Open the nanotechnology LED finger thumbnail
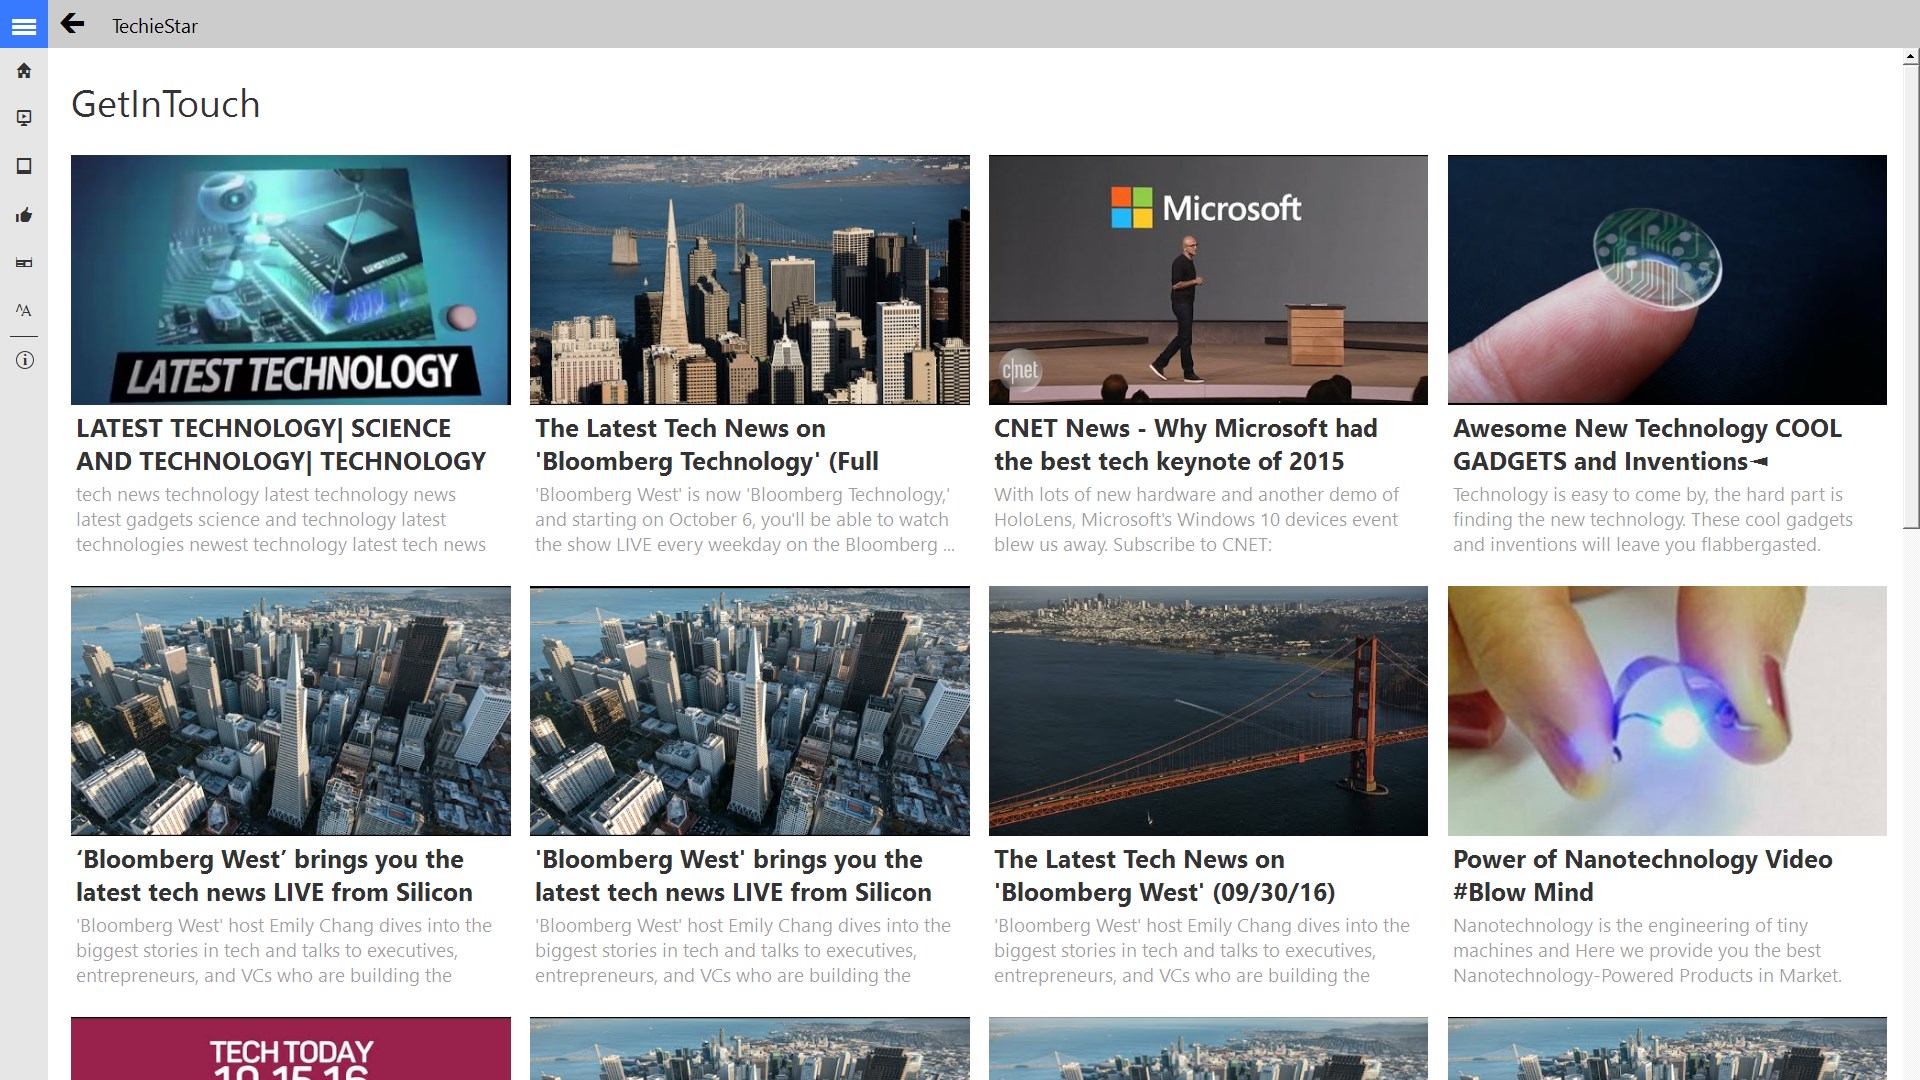The height and width of the screenshot is (1080, 1920). (x=1667, y=710)
